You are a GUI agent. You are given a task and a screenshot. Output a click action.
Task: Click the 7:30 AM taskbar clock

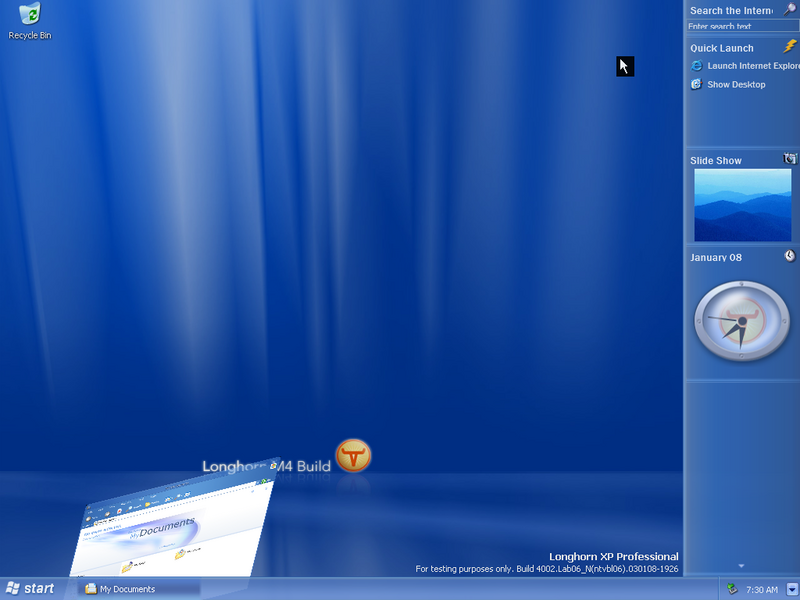[x=762, y=590]
